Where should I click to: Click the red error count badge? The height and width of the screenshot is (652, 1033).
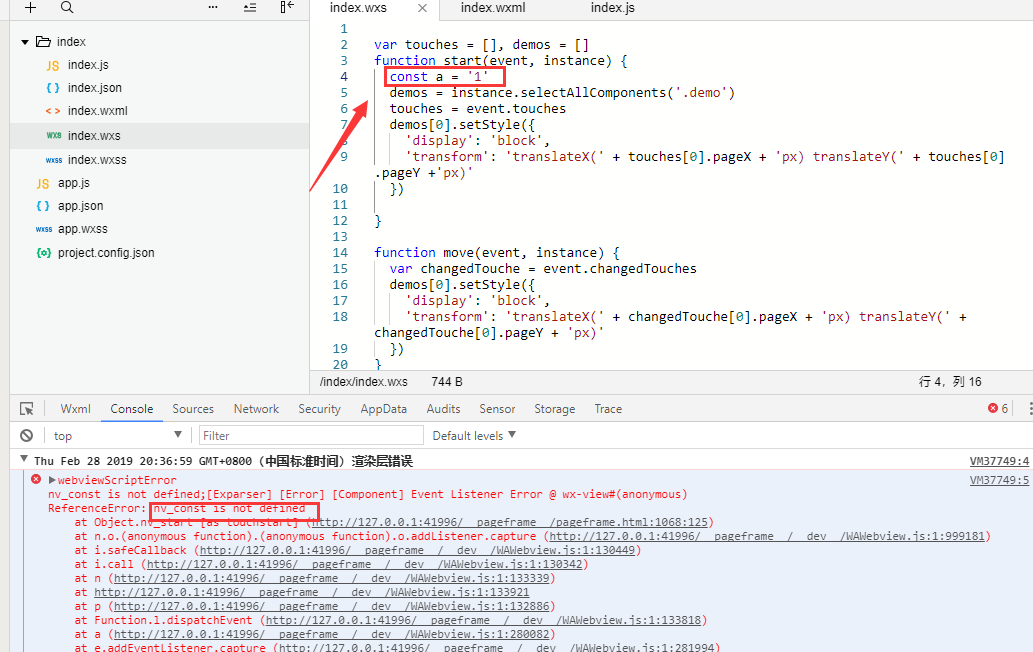click(998, 408)
